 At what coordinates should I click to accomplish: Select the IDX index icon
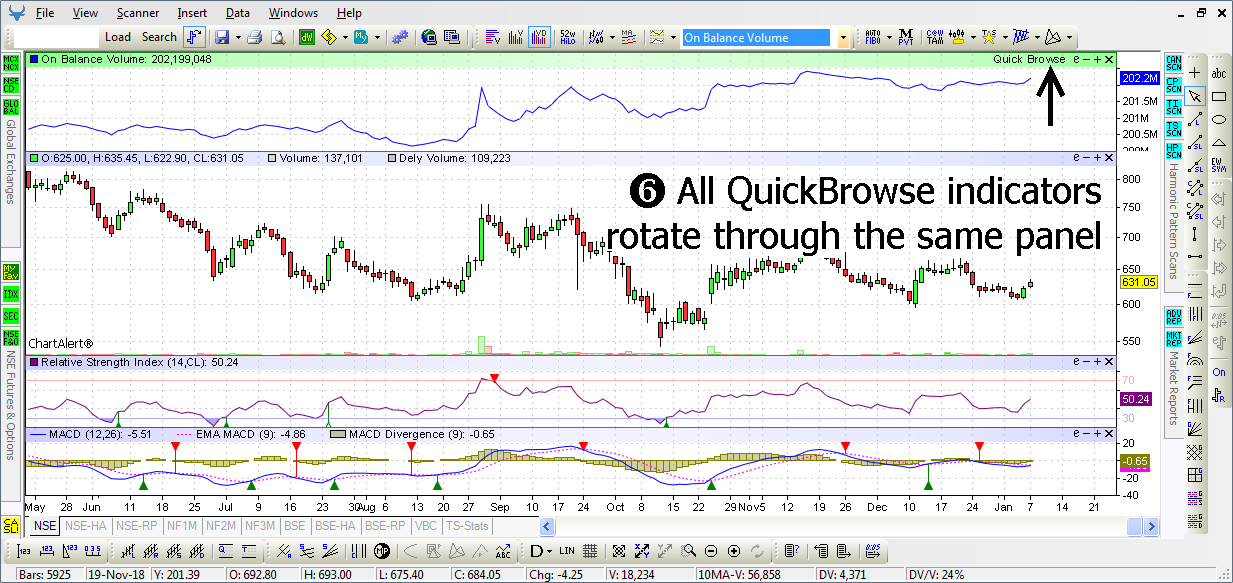click(x=11, y=294)
